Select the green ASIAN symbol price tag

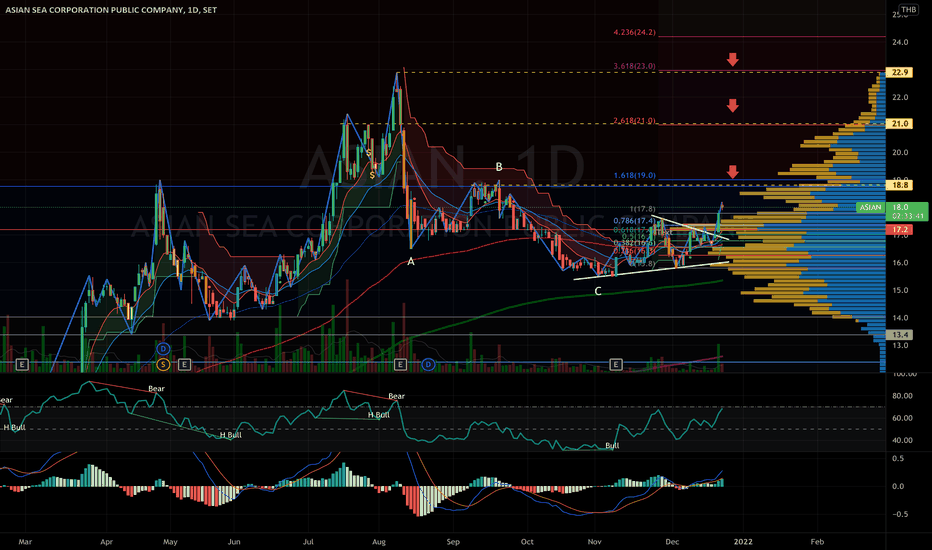870,207
